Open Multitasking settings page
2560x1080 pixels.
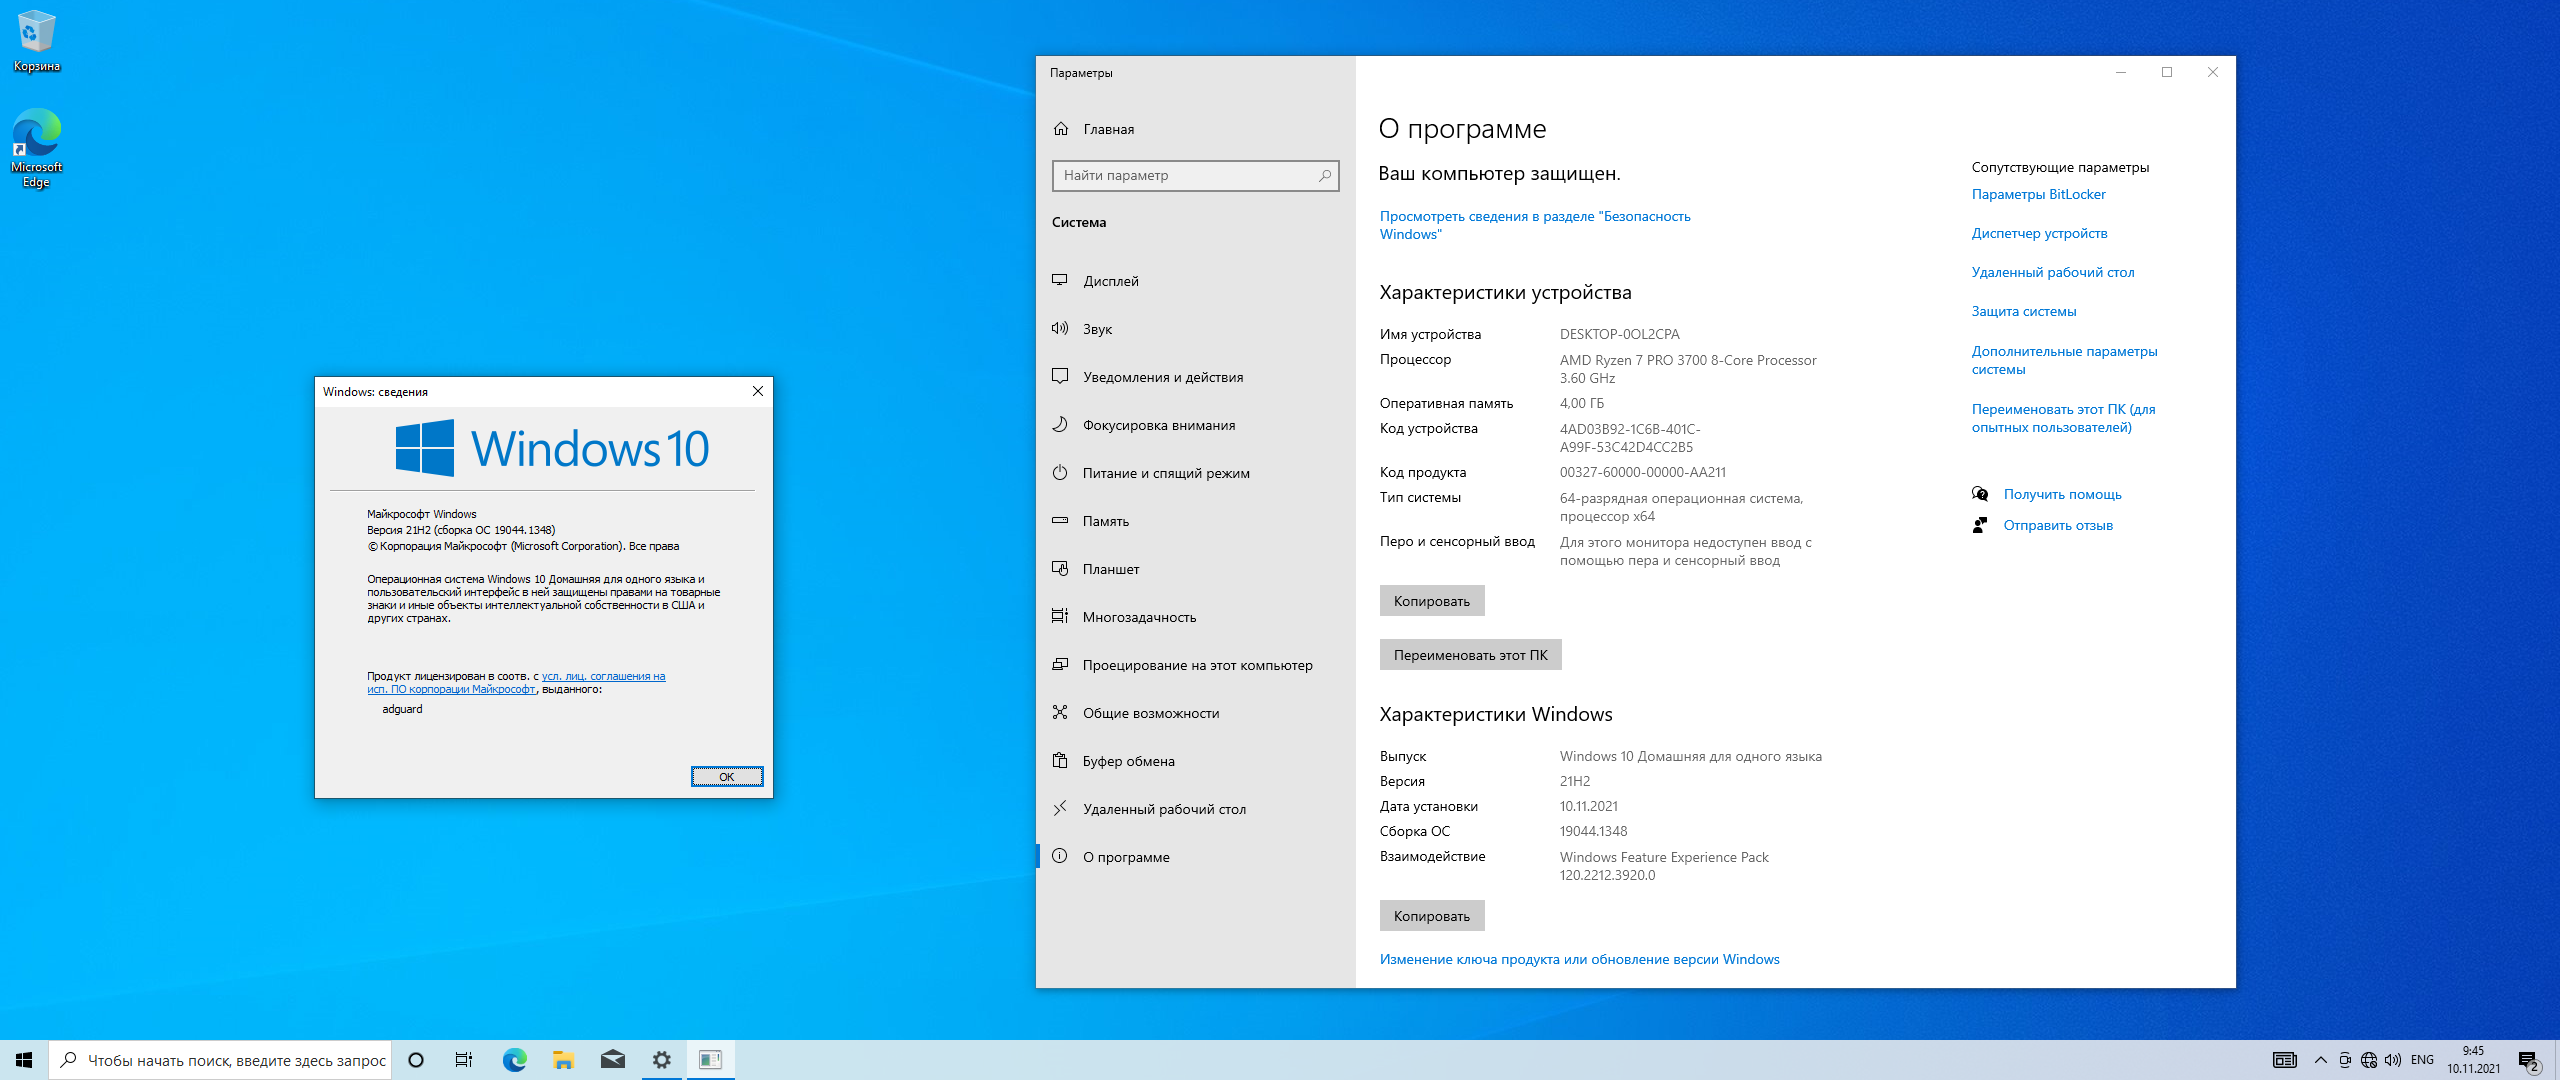click(x=1196, y=617)
